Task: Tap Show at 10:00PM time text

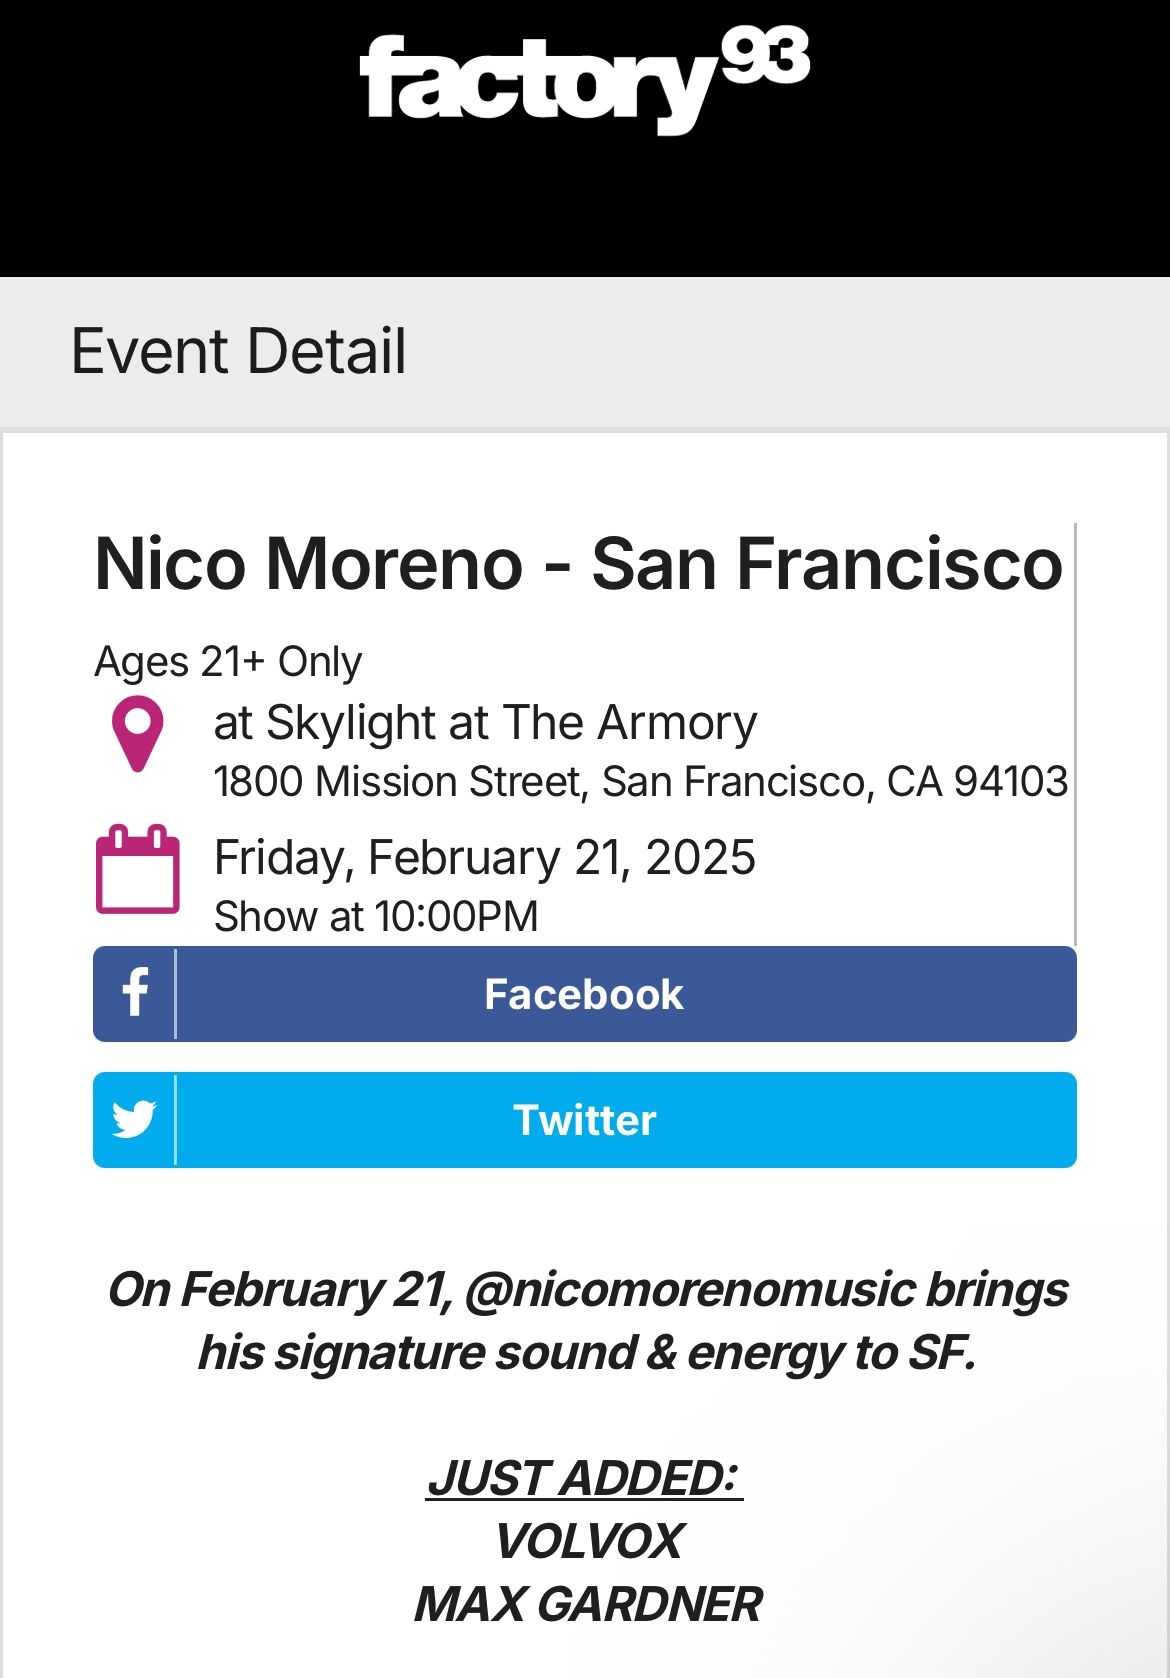Action: pyautogui.click(x=377, y=917)
